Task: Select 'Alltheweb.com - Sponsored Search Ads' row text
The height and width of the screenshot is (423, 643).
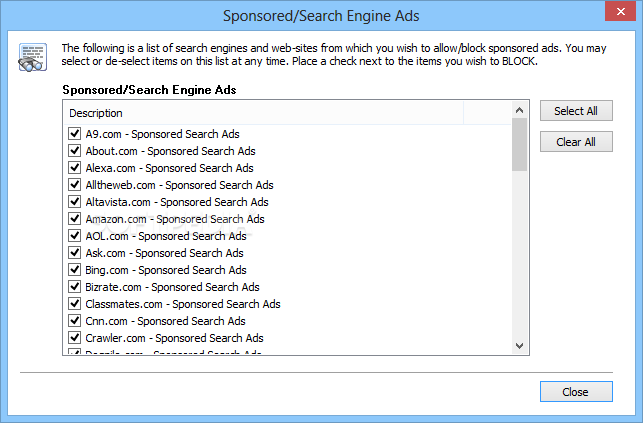Action: click(x=179, y=185)
